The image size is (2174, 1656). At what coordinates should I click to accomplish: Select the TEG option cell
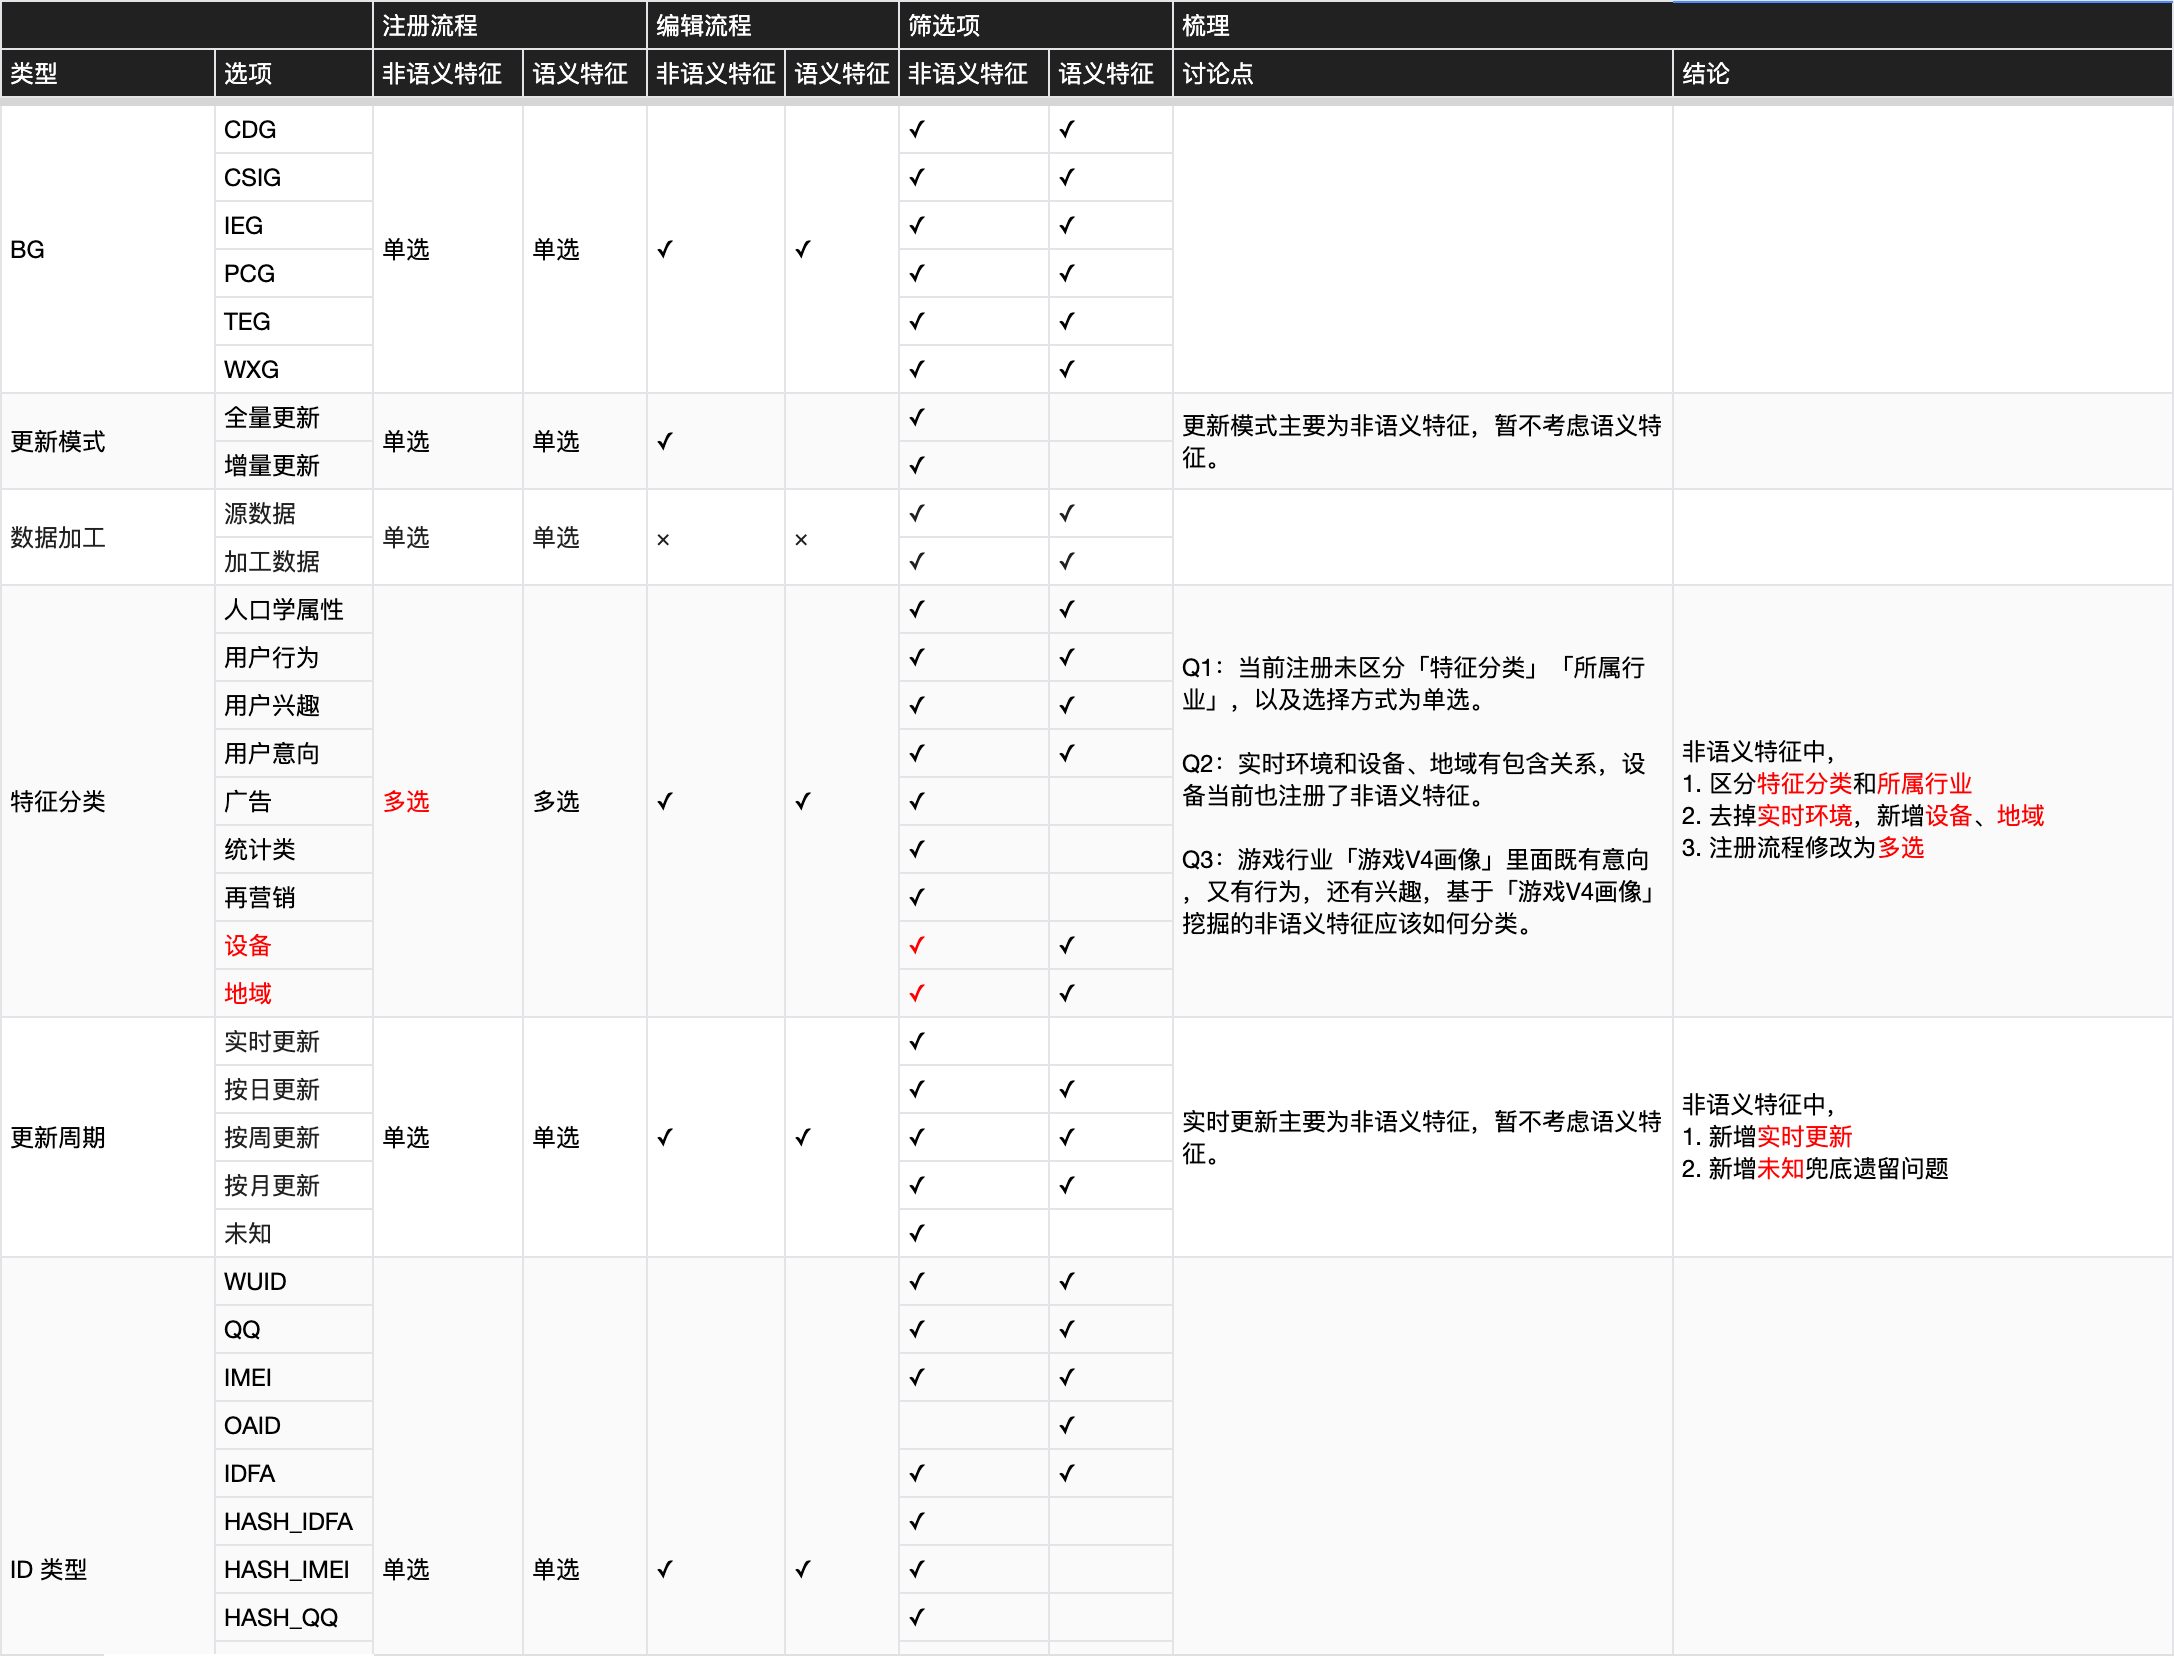(294, 321)
